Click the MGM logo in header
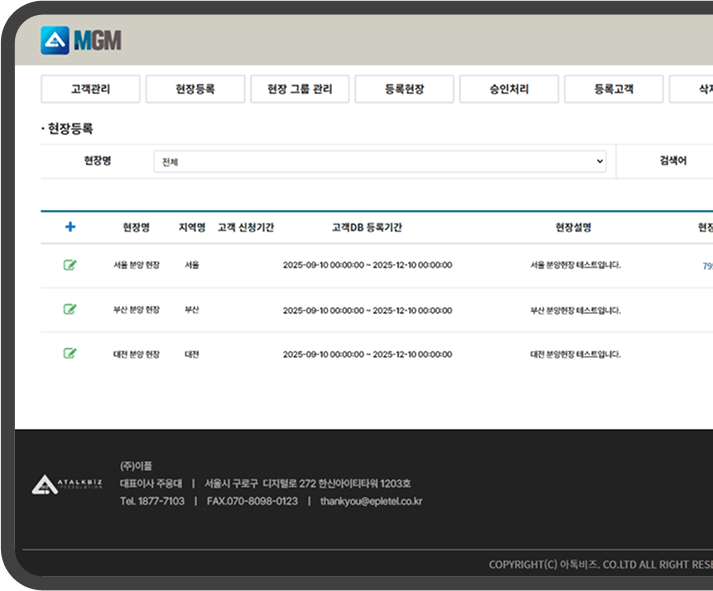This screenshot has height=591, width=713. pyautogui.click(x=81, y=40)
